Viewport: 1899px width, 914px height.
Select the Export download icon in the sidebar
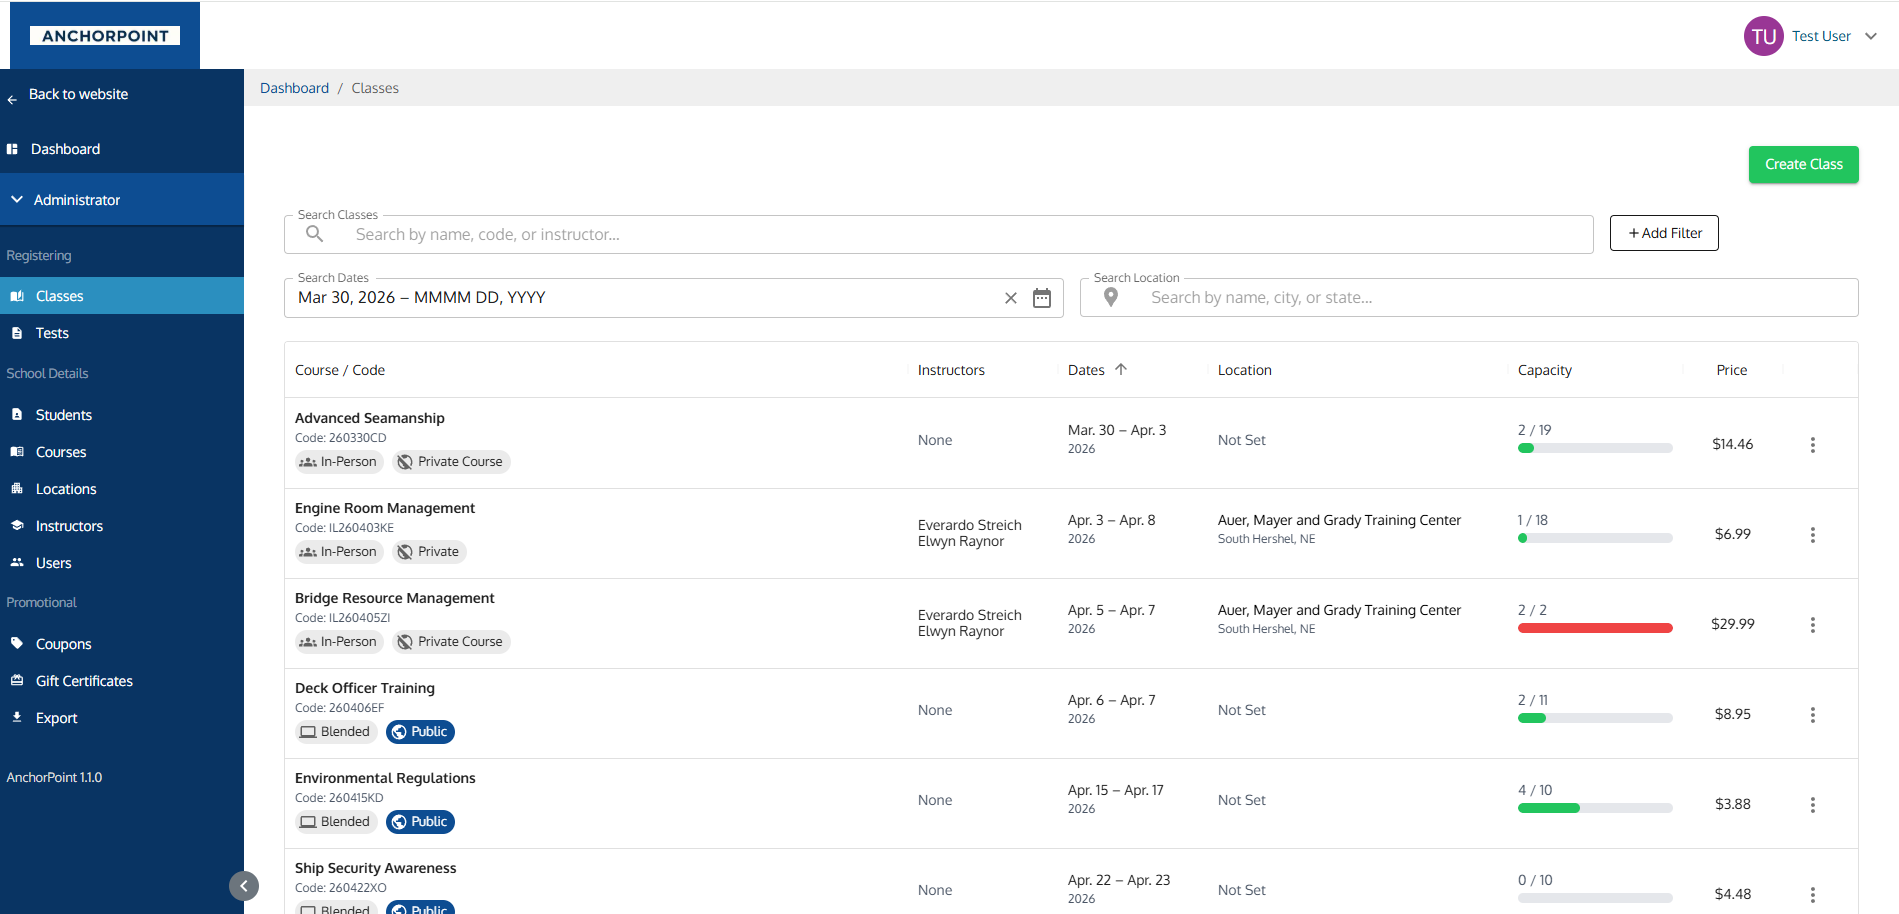point(17,717)
